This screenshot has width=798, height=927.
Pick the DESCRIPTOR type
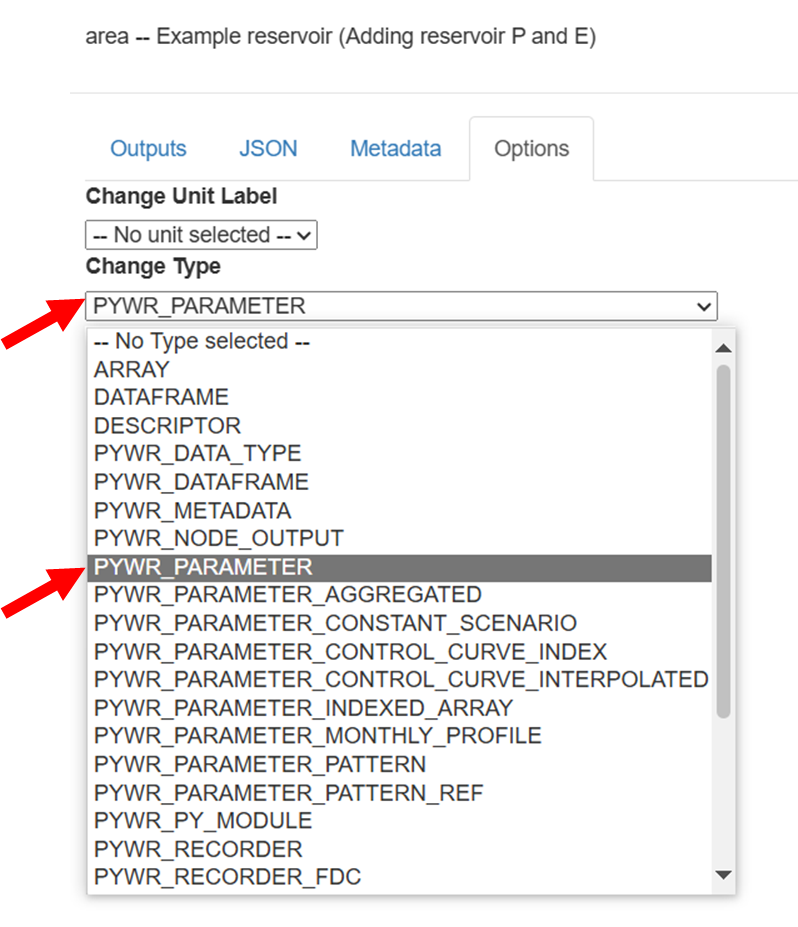pyautogui.click(x=167, y=425)
